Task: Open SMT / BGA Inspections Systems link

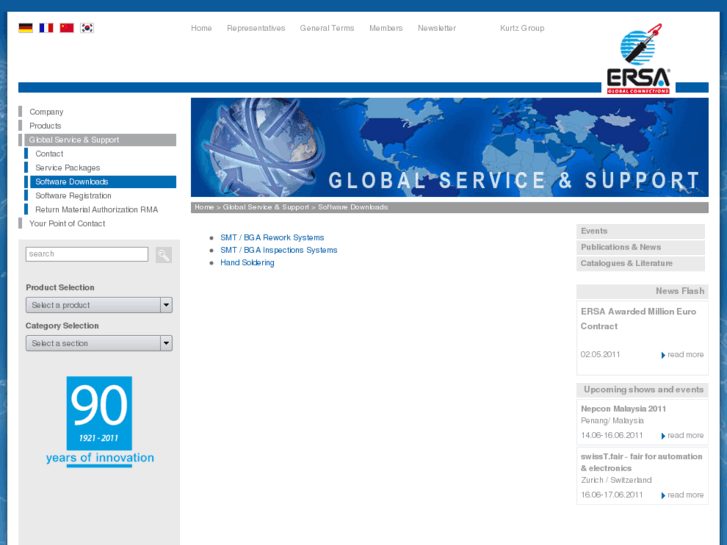Action: coord(279,250)
